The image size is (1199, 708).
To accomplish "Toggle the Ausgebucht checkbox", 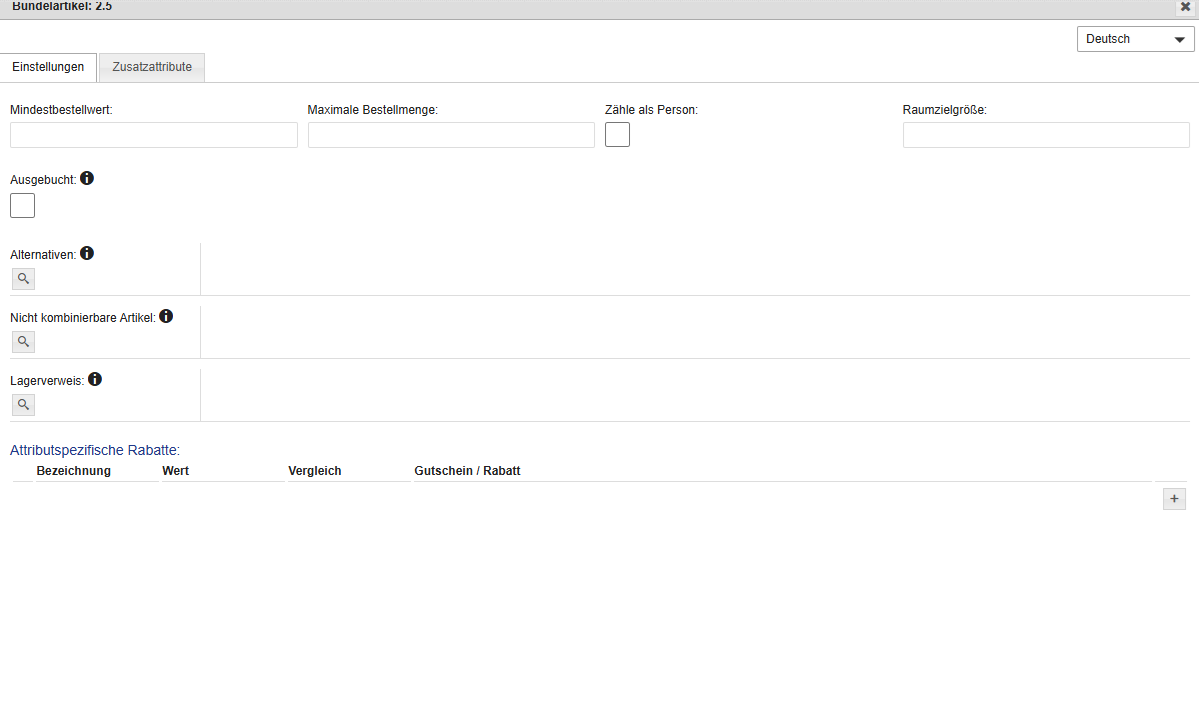I will [22, 206].
